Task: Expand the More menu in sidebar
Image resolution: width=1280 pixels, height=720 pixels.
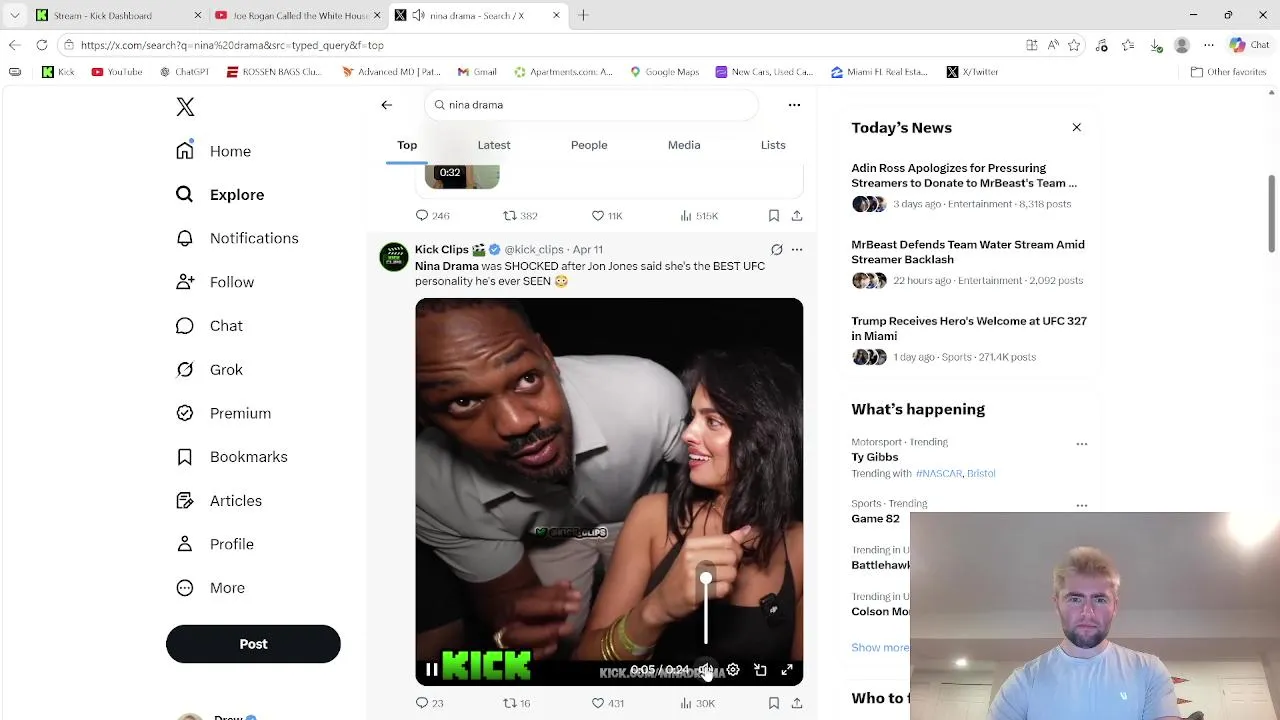Action: coord(210,588)
